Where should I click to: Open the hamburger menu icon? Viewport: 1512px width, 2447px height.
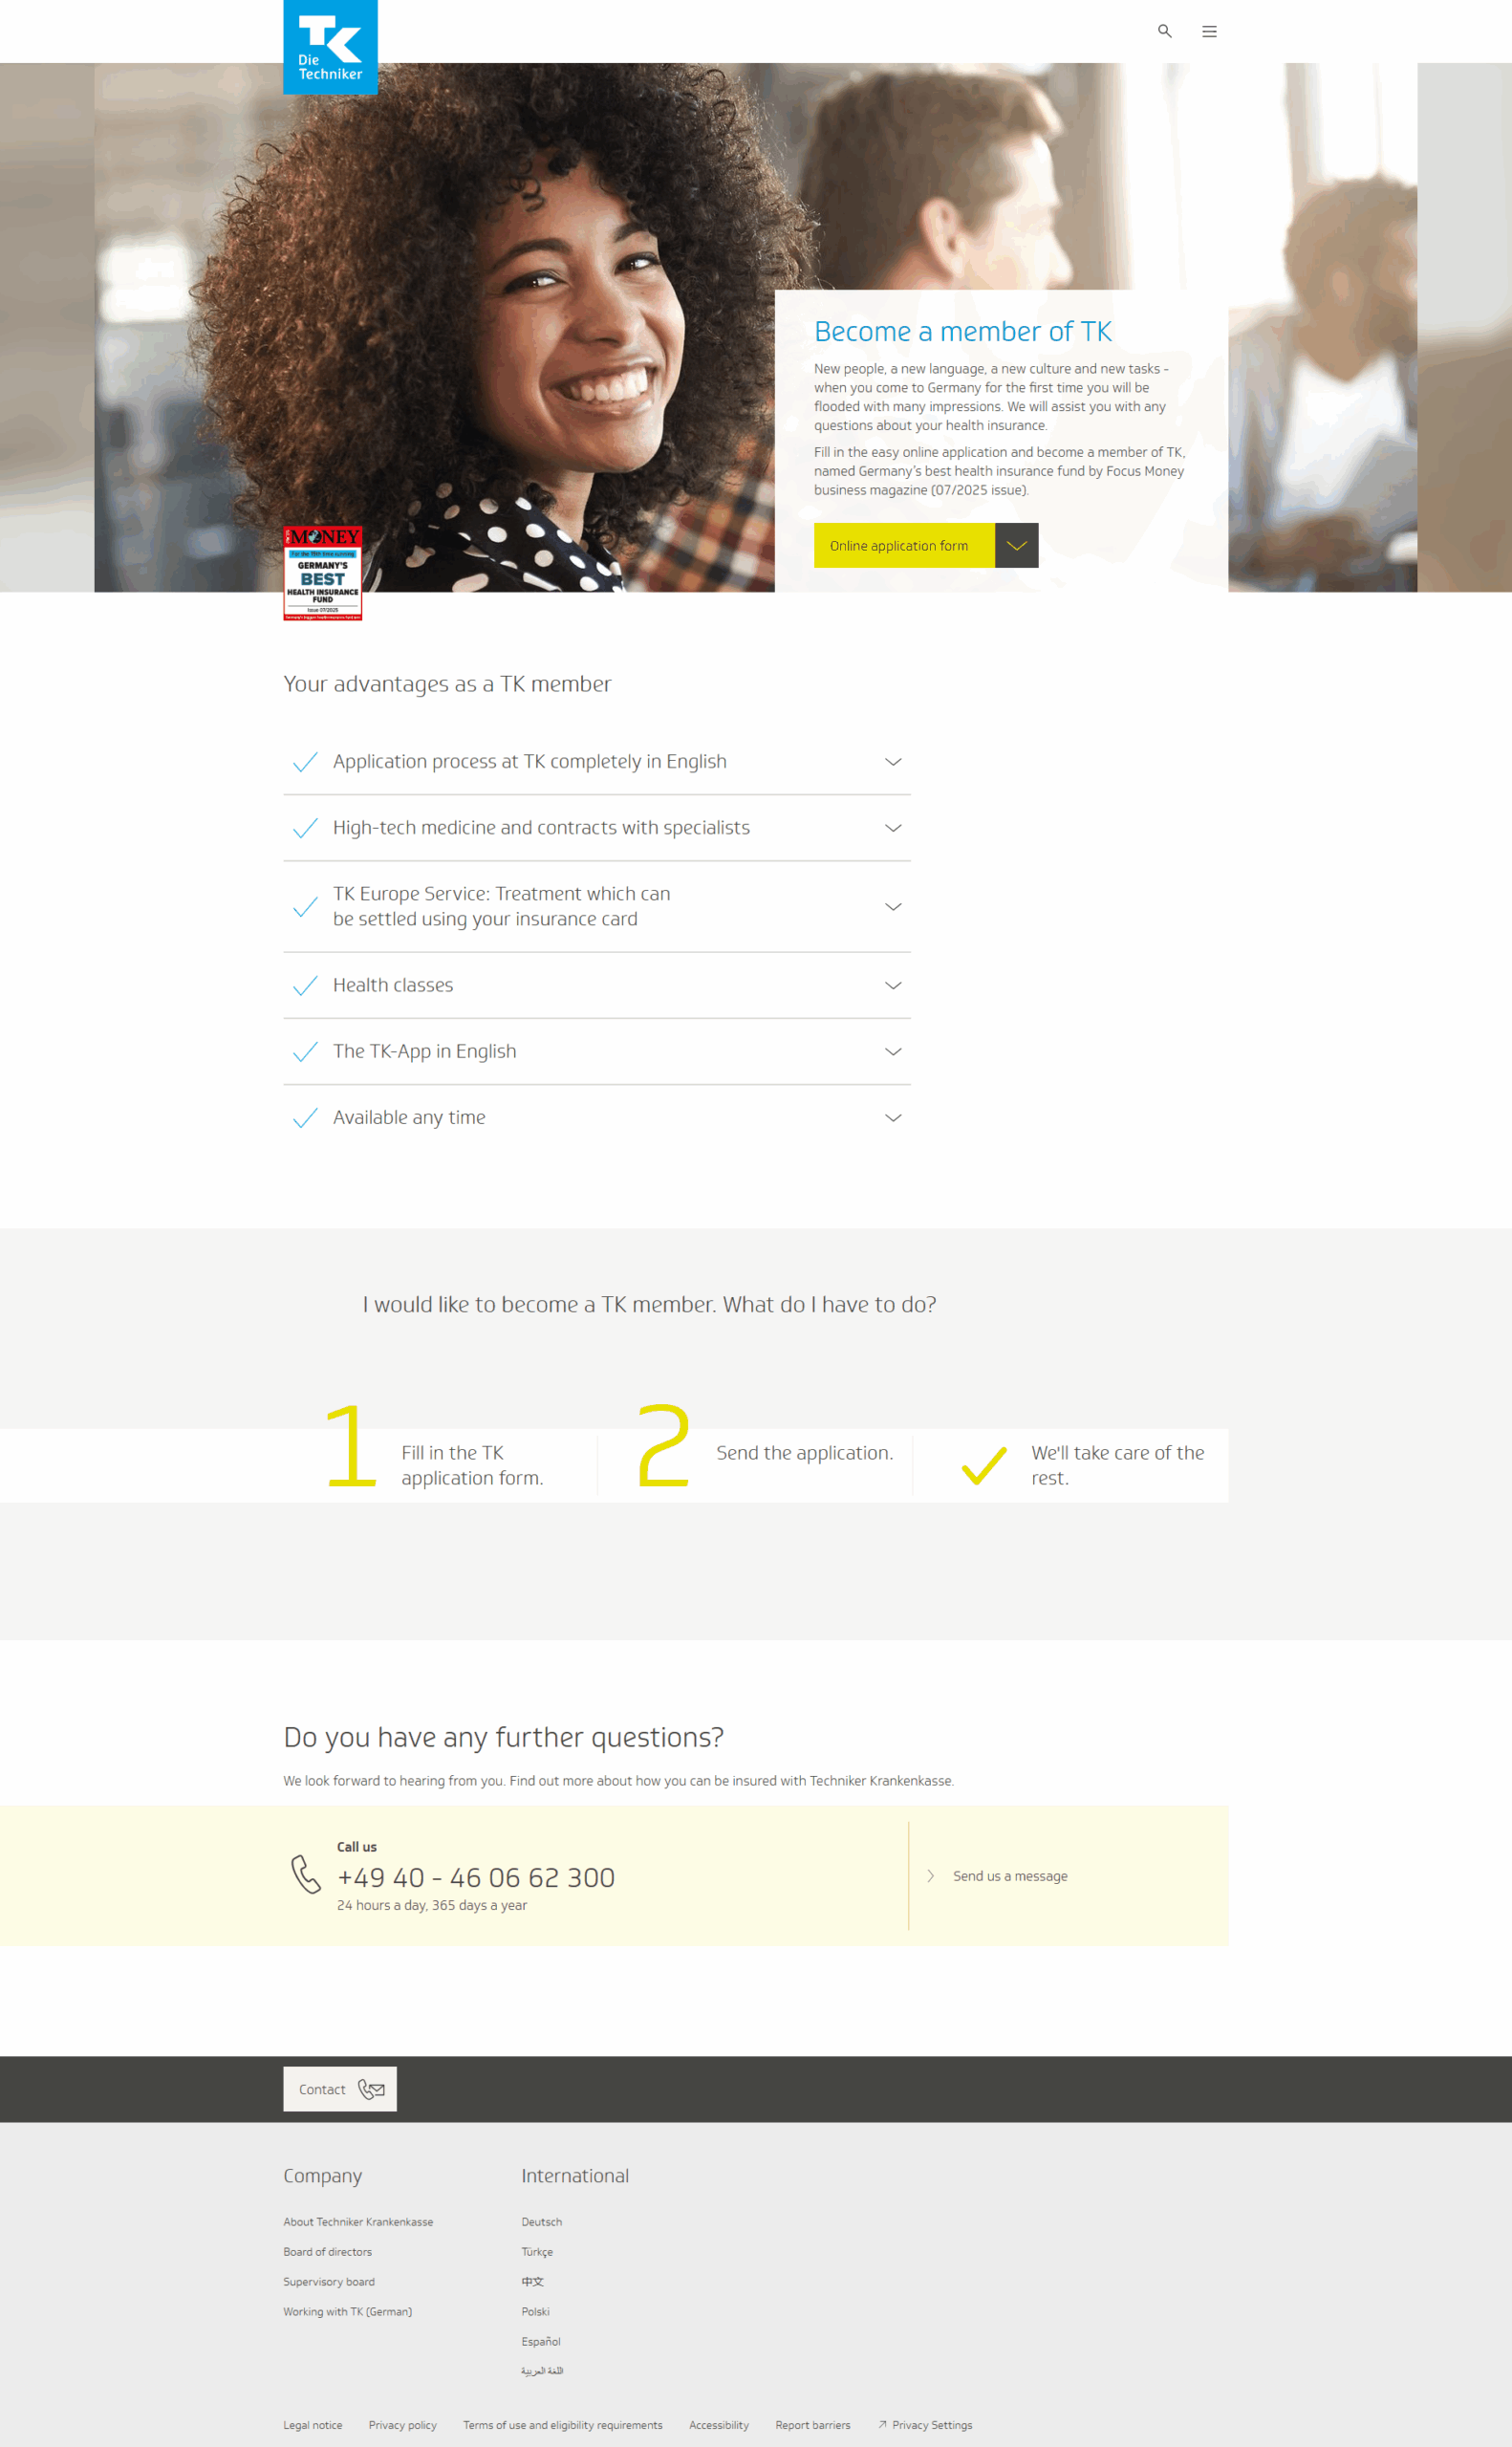(1209, 31)
